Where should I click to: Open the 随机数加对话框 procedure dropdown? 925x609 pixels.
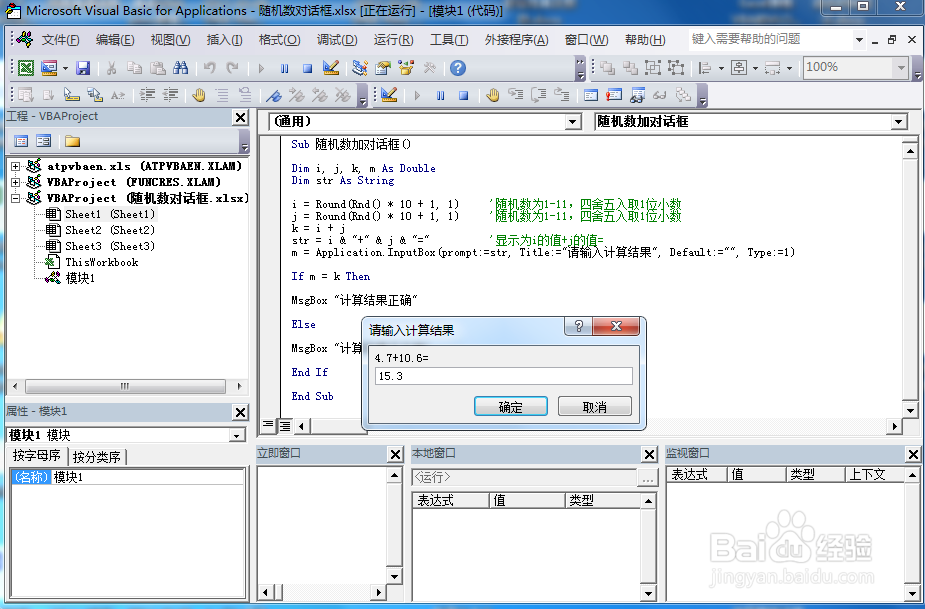[898, 122]
